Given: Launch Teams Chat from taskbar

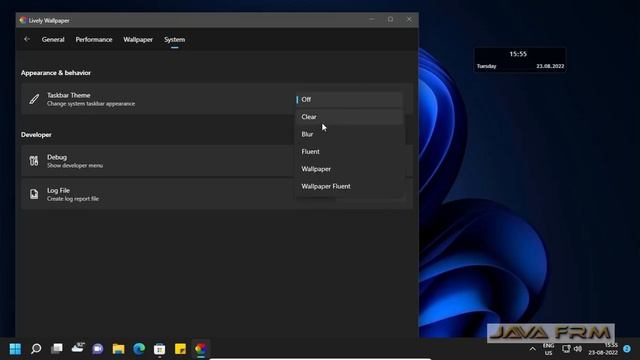Looking at the screenshot, I should click(x=98, y=349).
